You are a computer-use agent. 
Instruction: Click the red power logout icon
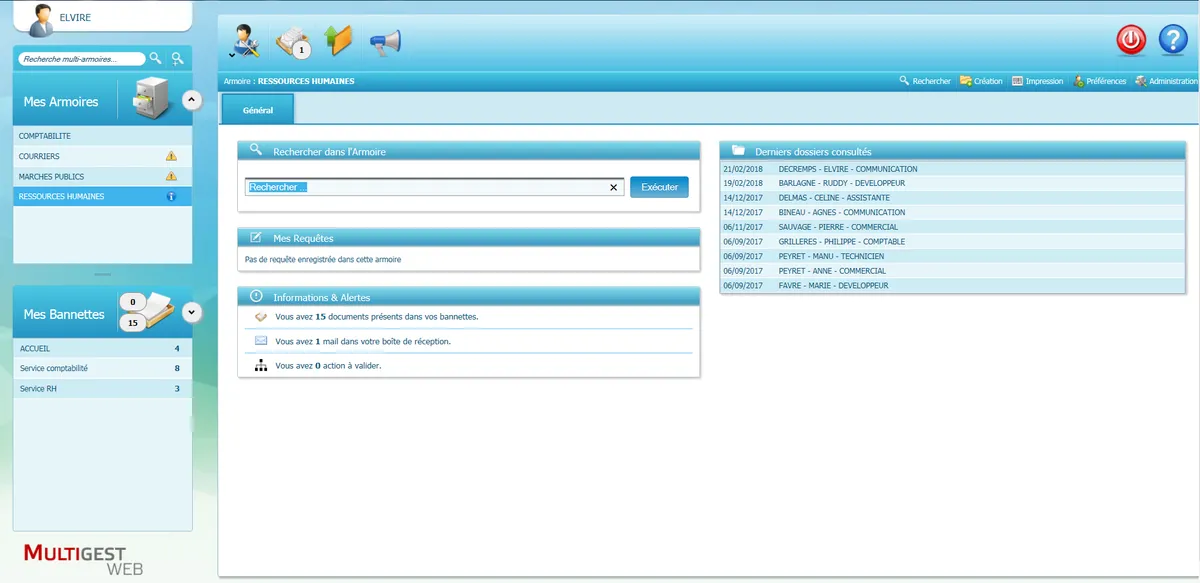point(1131,40)
